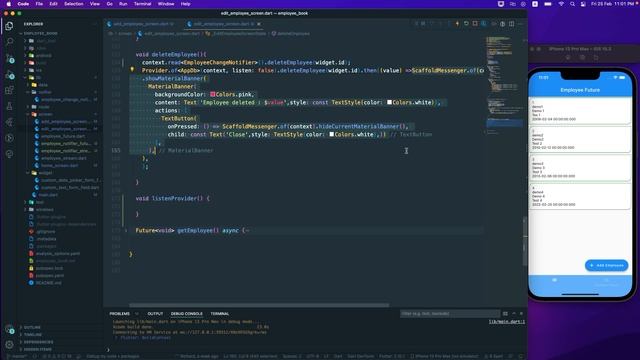Image resolution: width=640 pixels, height=360 pixels.
Task: Open README.md in explorer
Action: coord(48,283)
